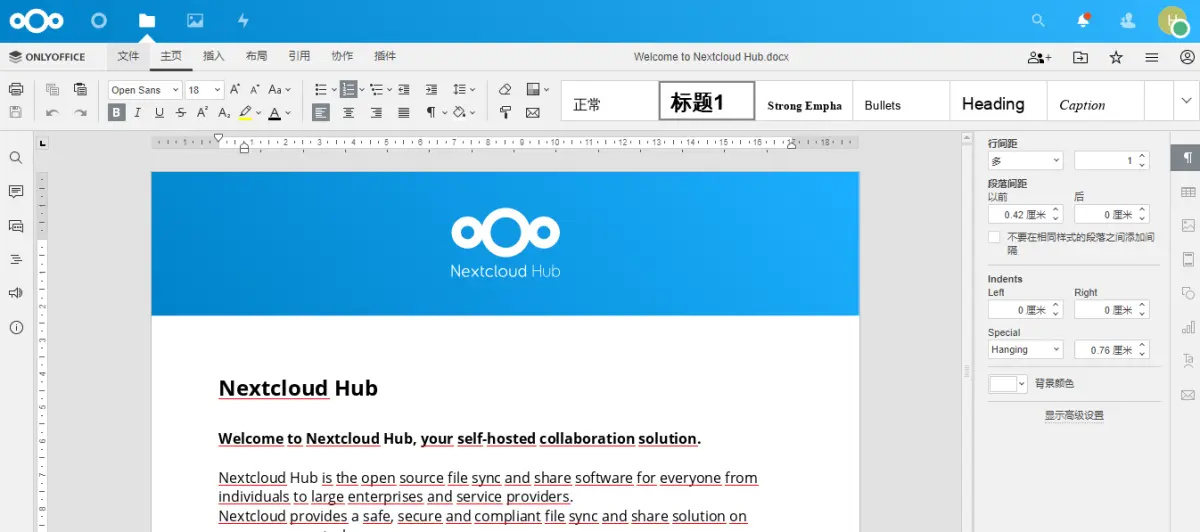
Task: Click 显示高级设置 link
Action: (x=1074, y=415)
